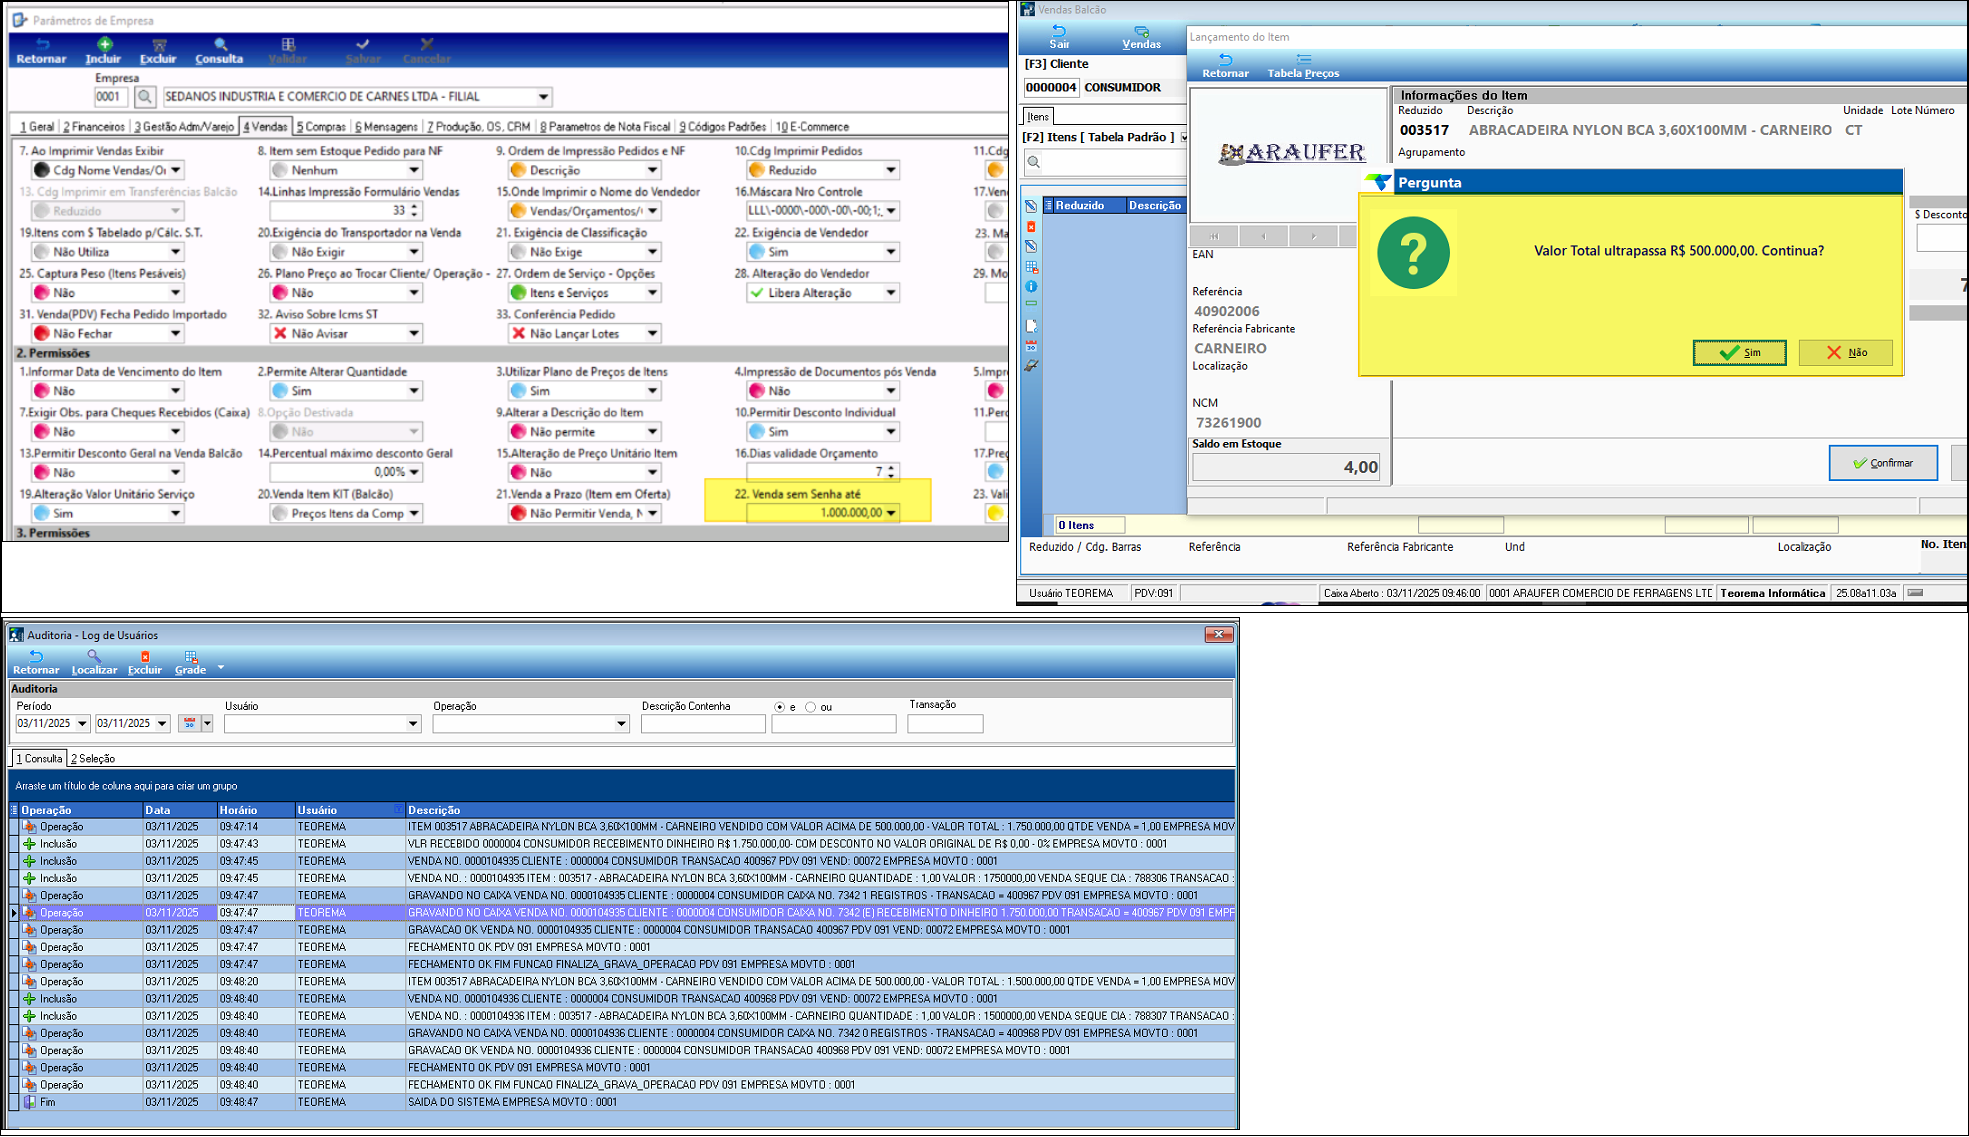
Task: Click the Incluir toolbar icon
Action: tap(104, 45)
